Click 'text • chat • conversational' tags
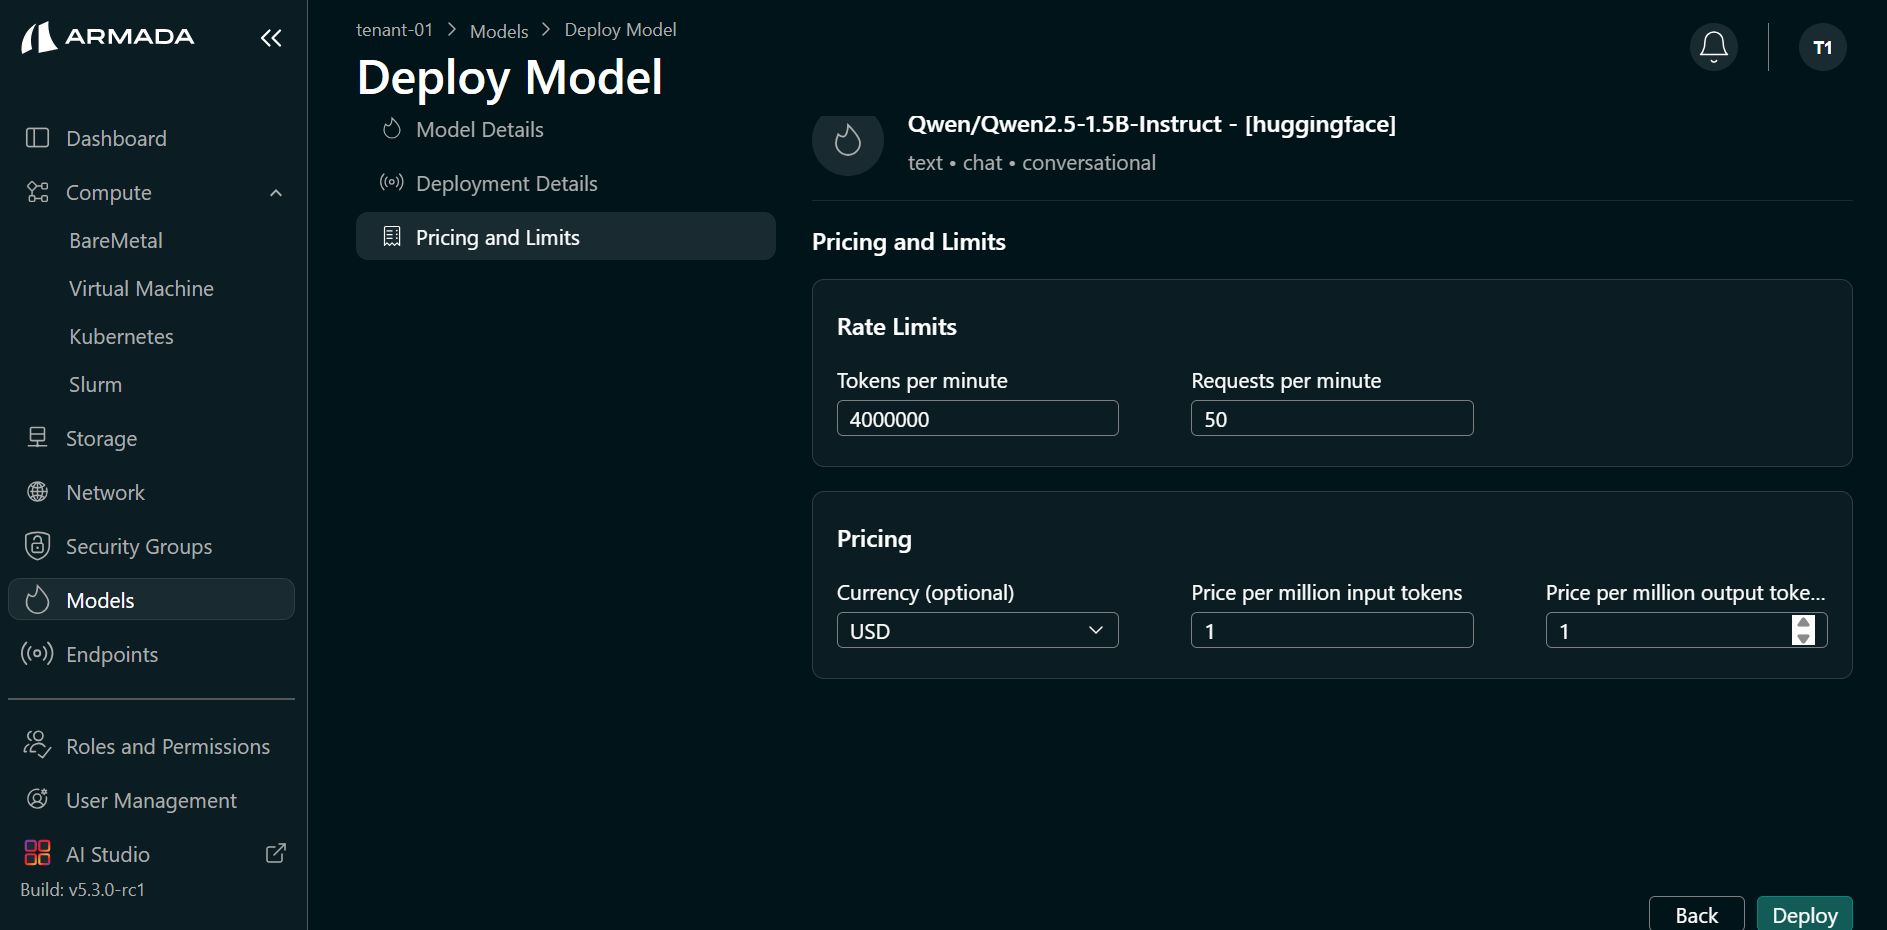Image resolution: width=1887 pixels, height=930 pixels. 1031,163
